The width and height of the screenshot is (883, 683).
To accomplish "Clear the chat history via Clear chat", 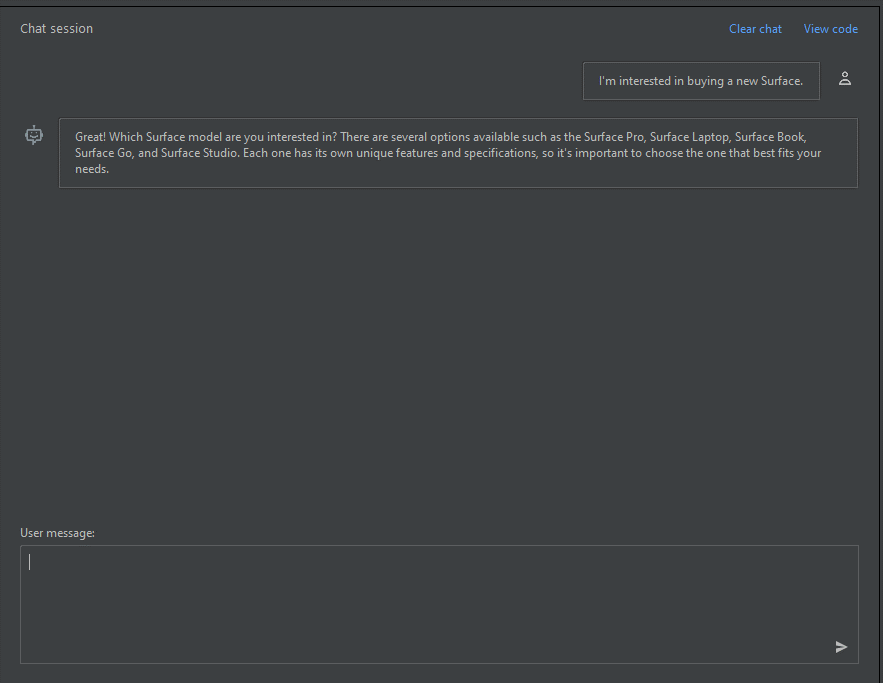I will [755, 29].
